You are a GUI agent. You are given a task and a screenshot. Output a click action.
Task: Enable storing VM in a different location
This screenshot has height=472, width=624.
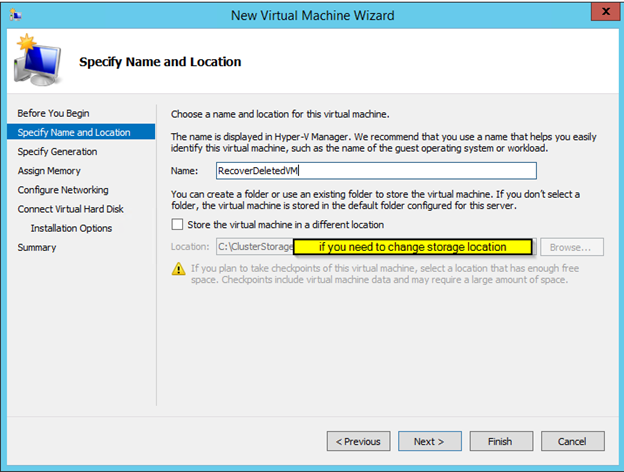[178, 225]
